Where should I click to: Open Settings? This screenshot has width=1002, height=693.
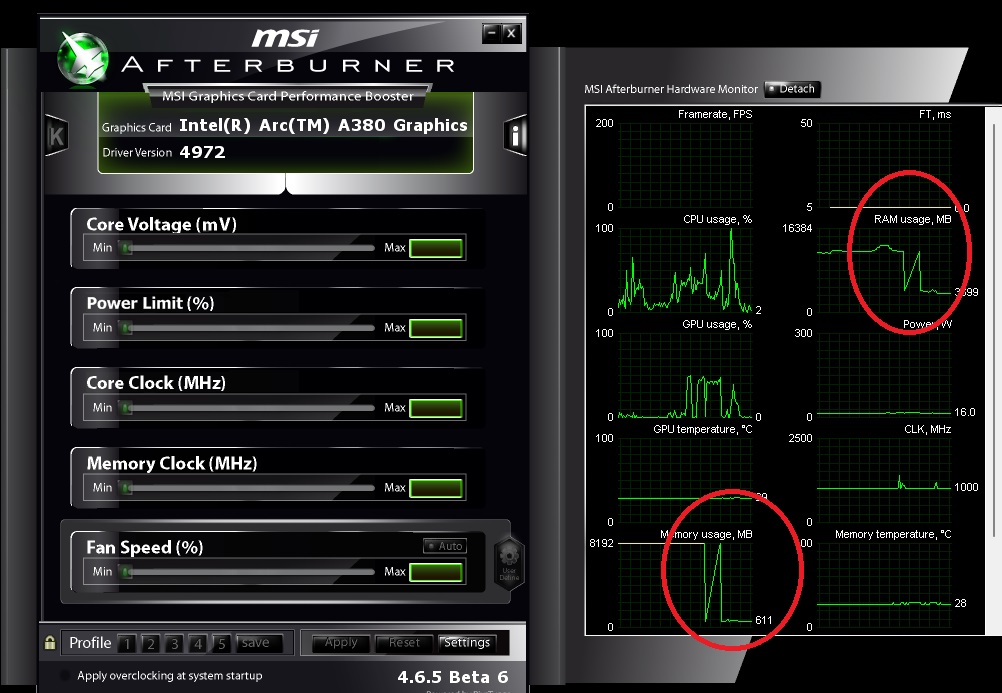[467, 642]
